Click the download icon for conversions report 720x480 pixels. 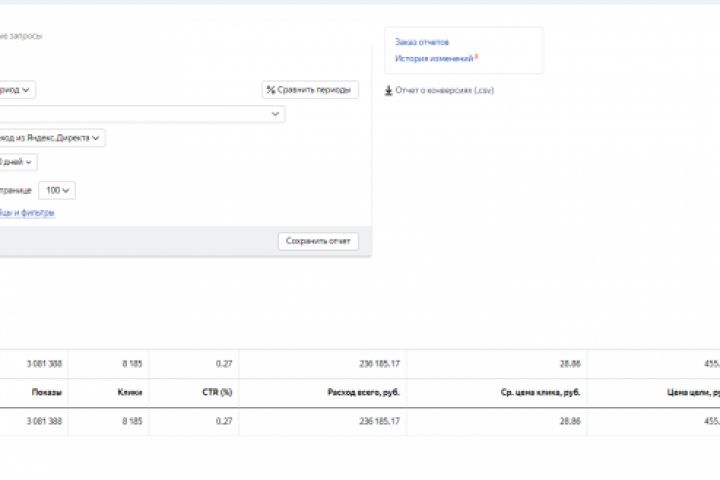tap(388, 91)
